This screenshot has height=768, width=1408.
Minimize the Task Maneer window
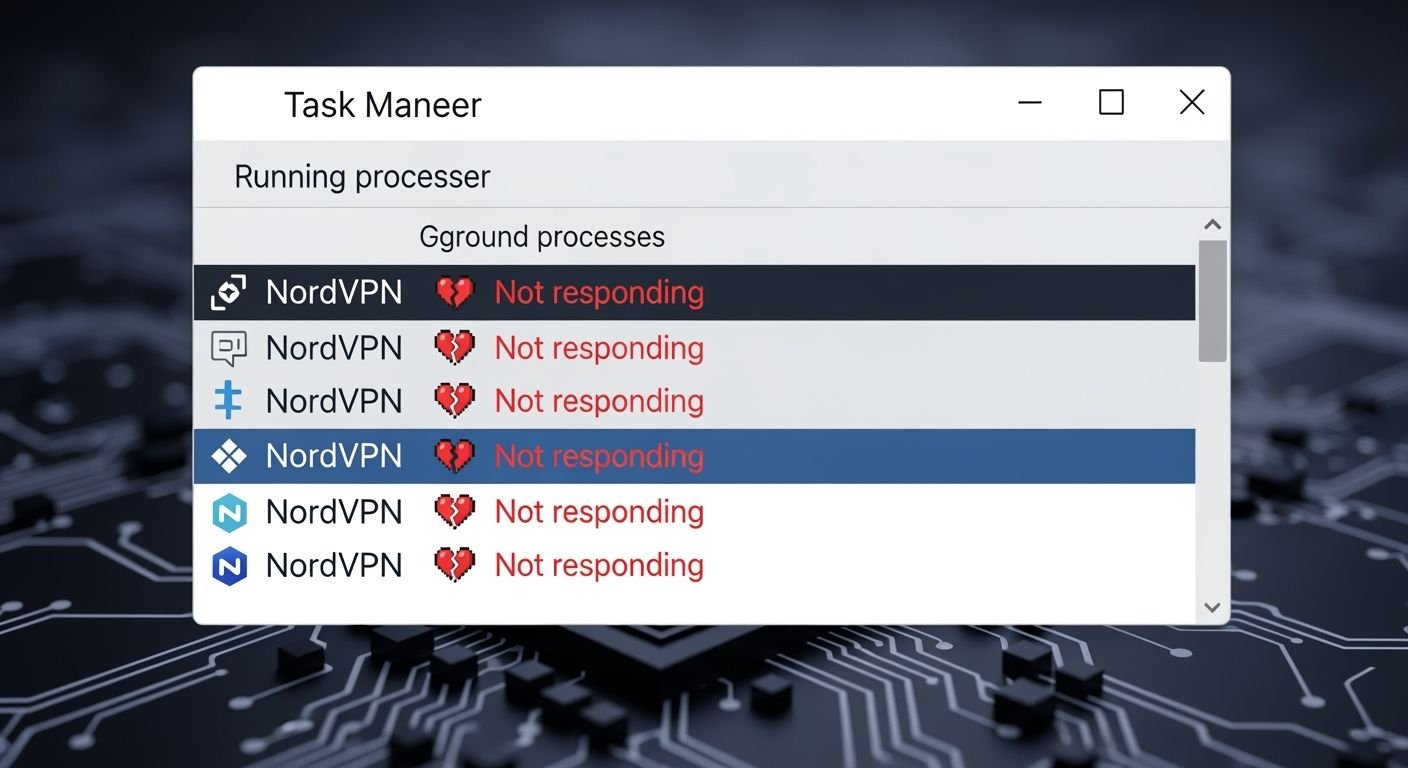(1030, 102)
